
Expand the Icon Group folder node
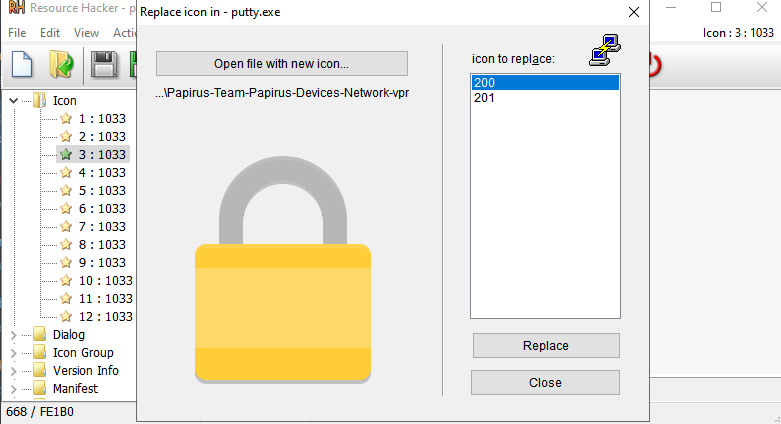(14, 353)
